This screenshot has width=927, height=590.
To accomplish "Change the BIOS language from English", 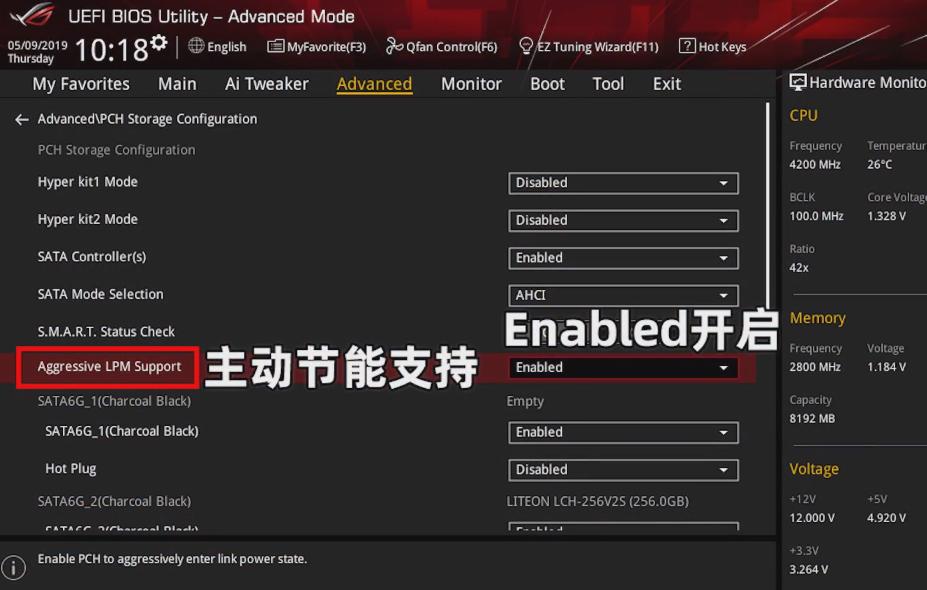I will tap(217, 46).
